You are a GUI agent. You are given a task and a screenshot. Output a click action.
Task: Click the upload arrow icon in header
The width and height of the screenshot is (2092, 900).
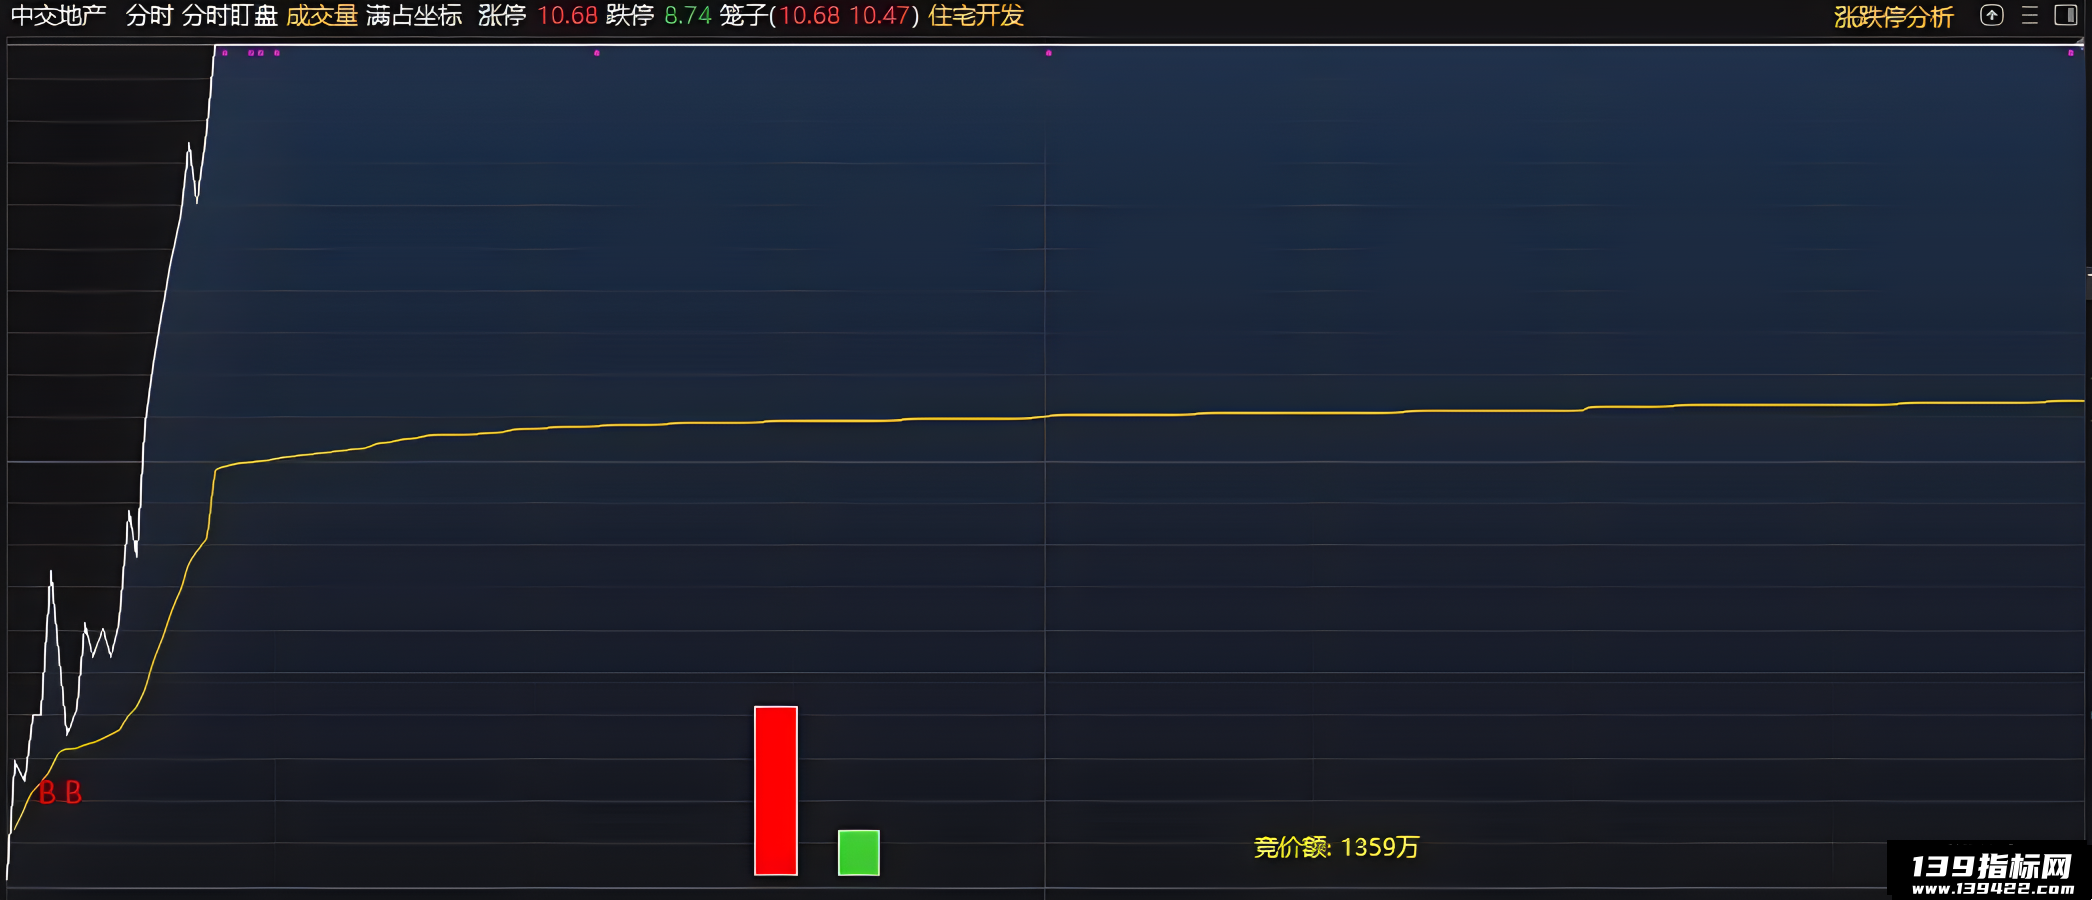point(1991,15)
